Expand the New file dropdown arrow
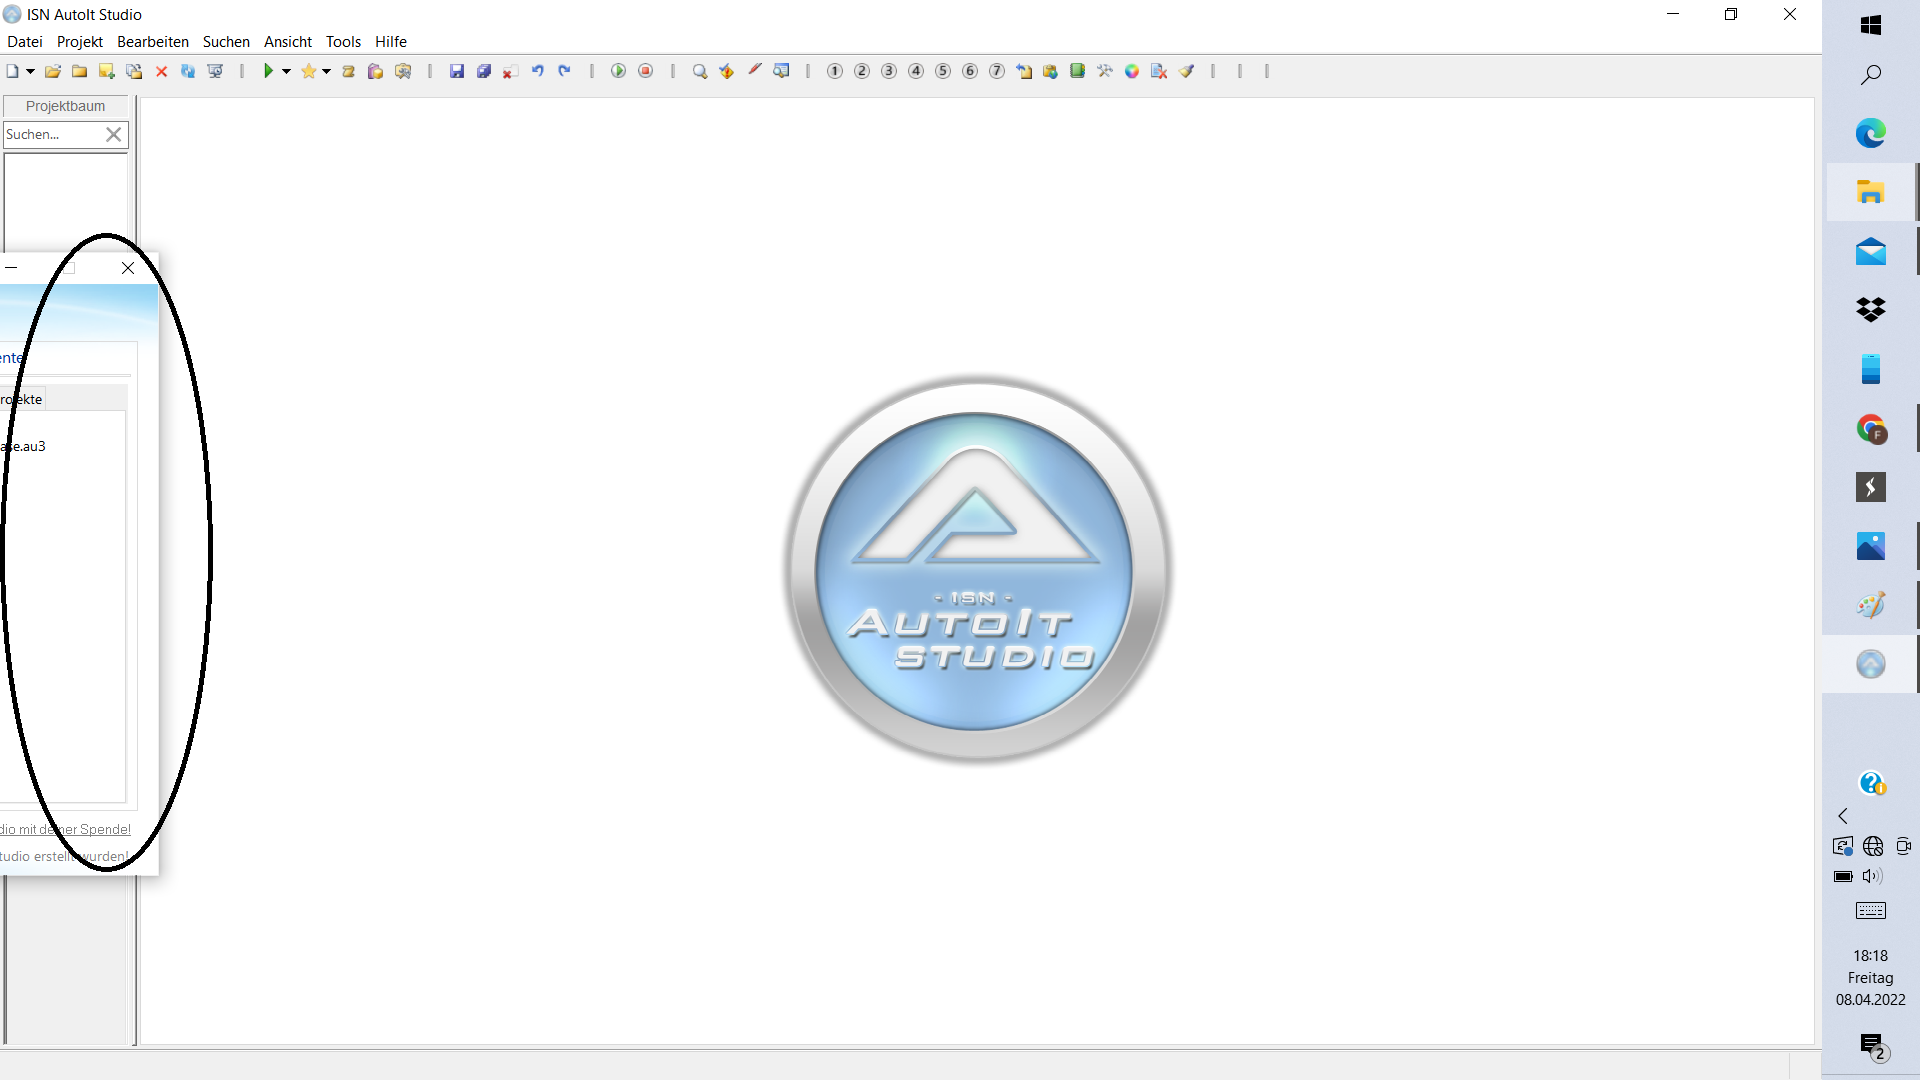The height and width of the screenshot is (1080, 1920). (30, 71)
